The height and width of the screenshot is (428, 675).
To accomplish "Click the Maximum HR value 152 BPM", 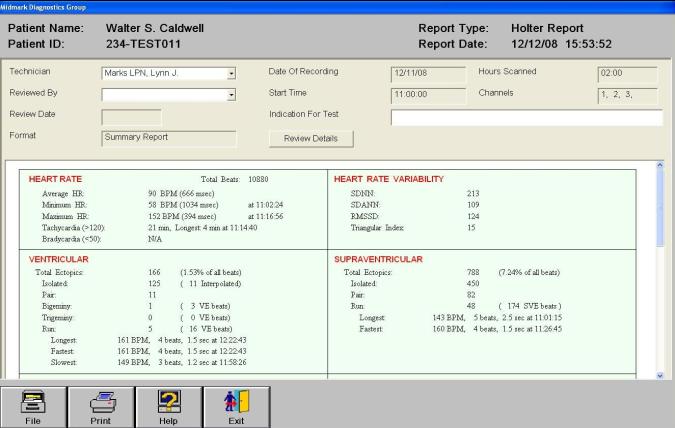I will (182, 216).
